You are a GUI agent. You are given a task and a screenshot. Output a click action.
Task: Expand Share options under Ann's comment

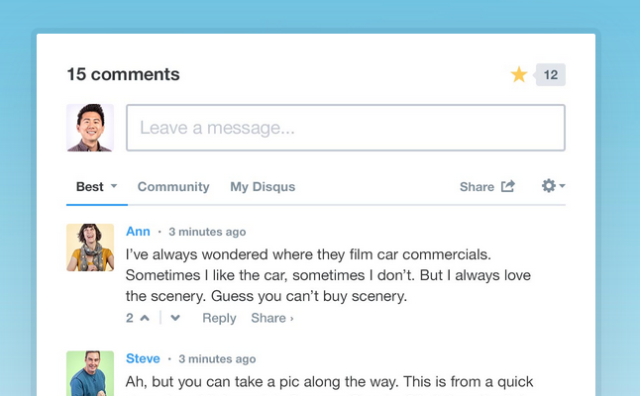click(272, 318)
